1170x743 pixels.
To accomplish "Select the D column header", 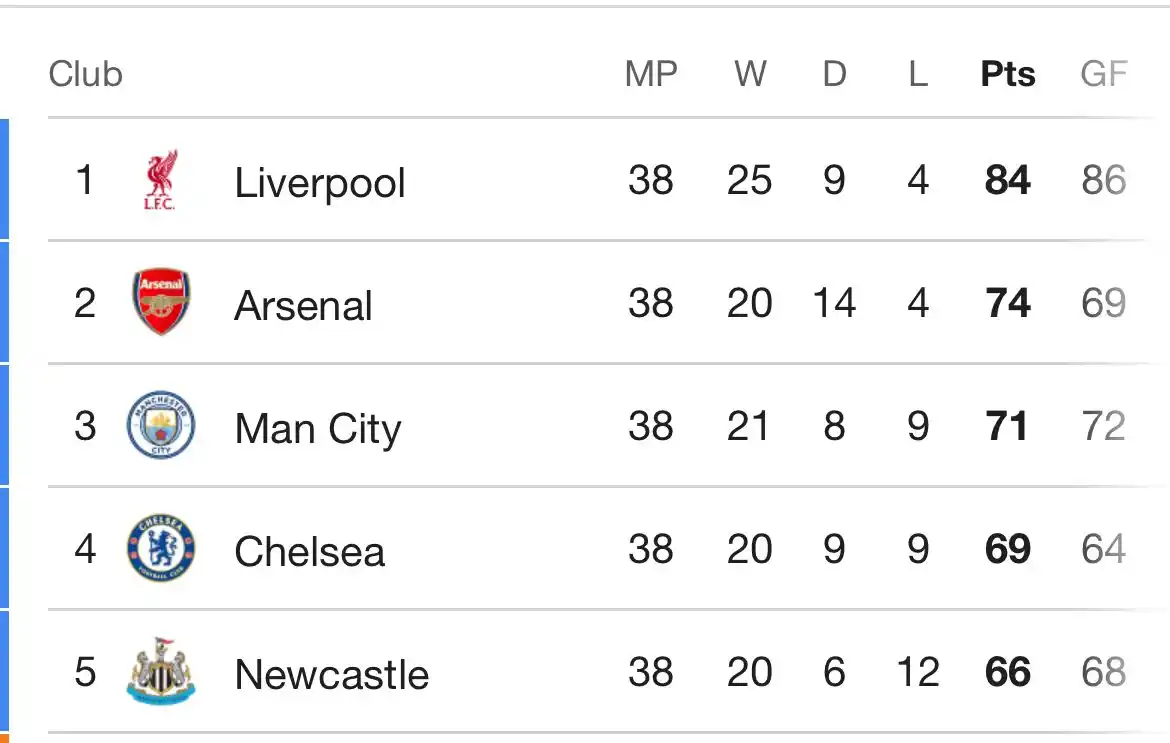I will point(834,74).
